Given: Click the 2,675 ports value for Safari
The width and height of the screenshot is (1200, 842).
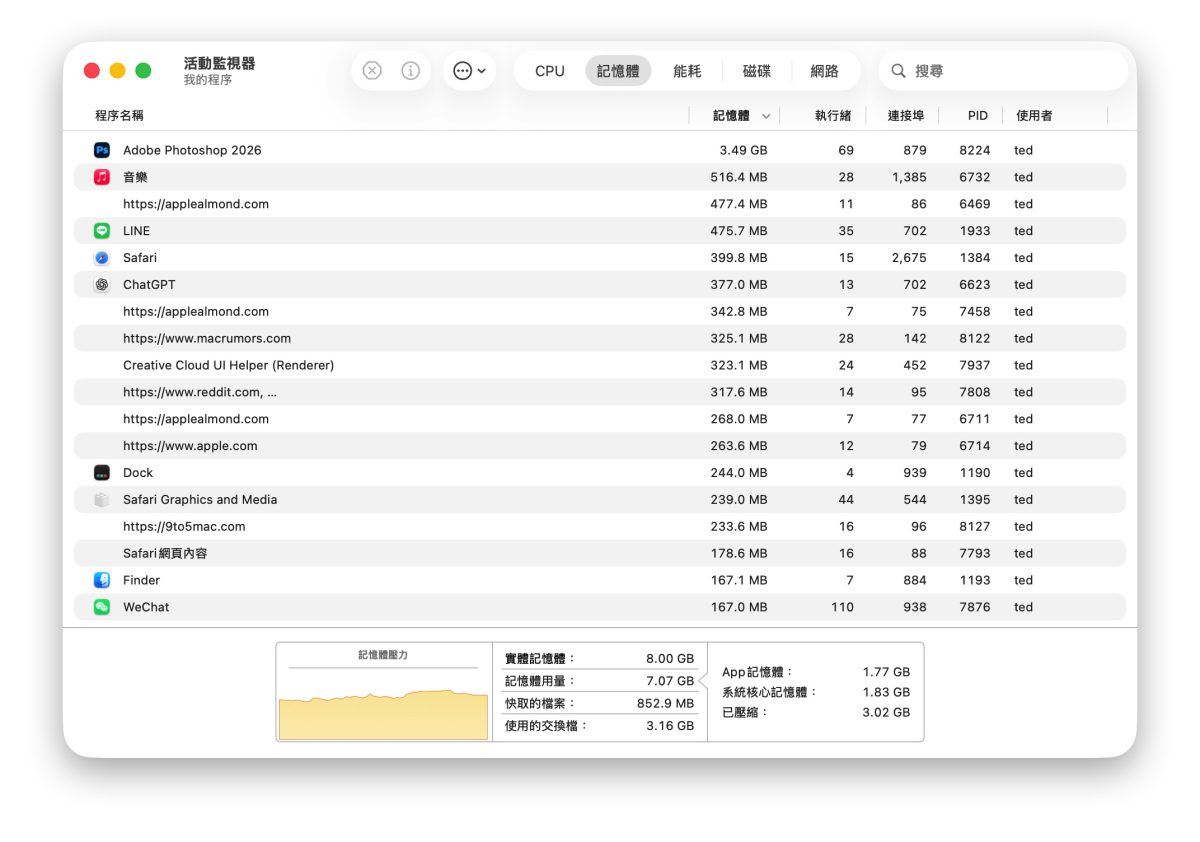Looking at the screenshot, I should pos(909,258).
